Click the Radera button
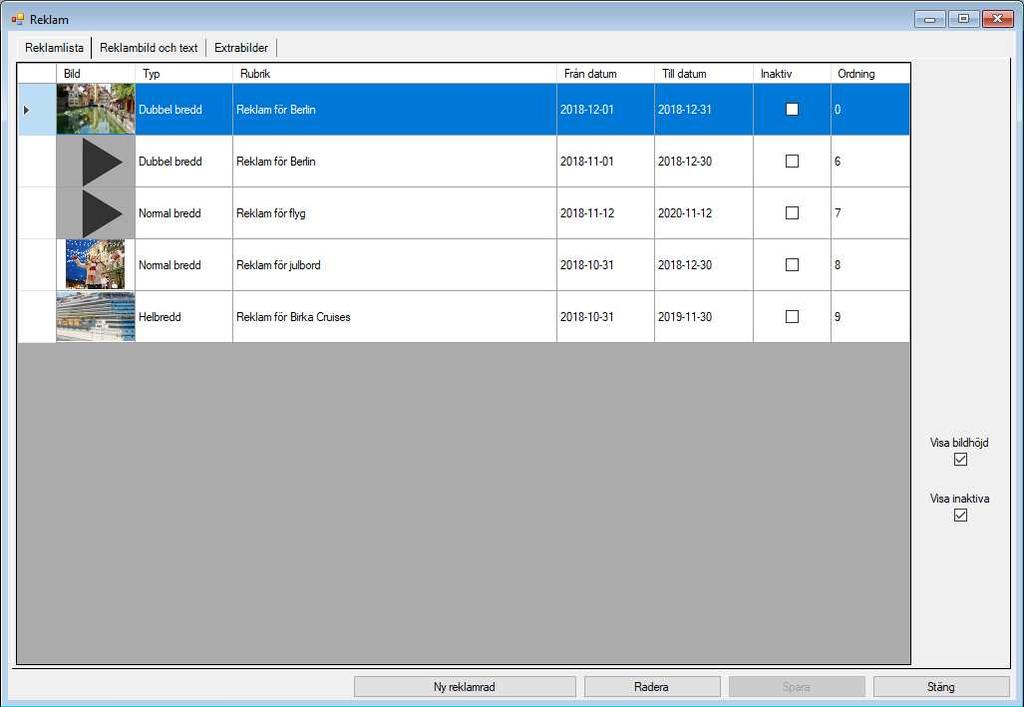This screenshot has height=707, width=1024. tap(651, 687)
